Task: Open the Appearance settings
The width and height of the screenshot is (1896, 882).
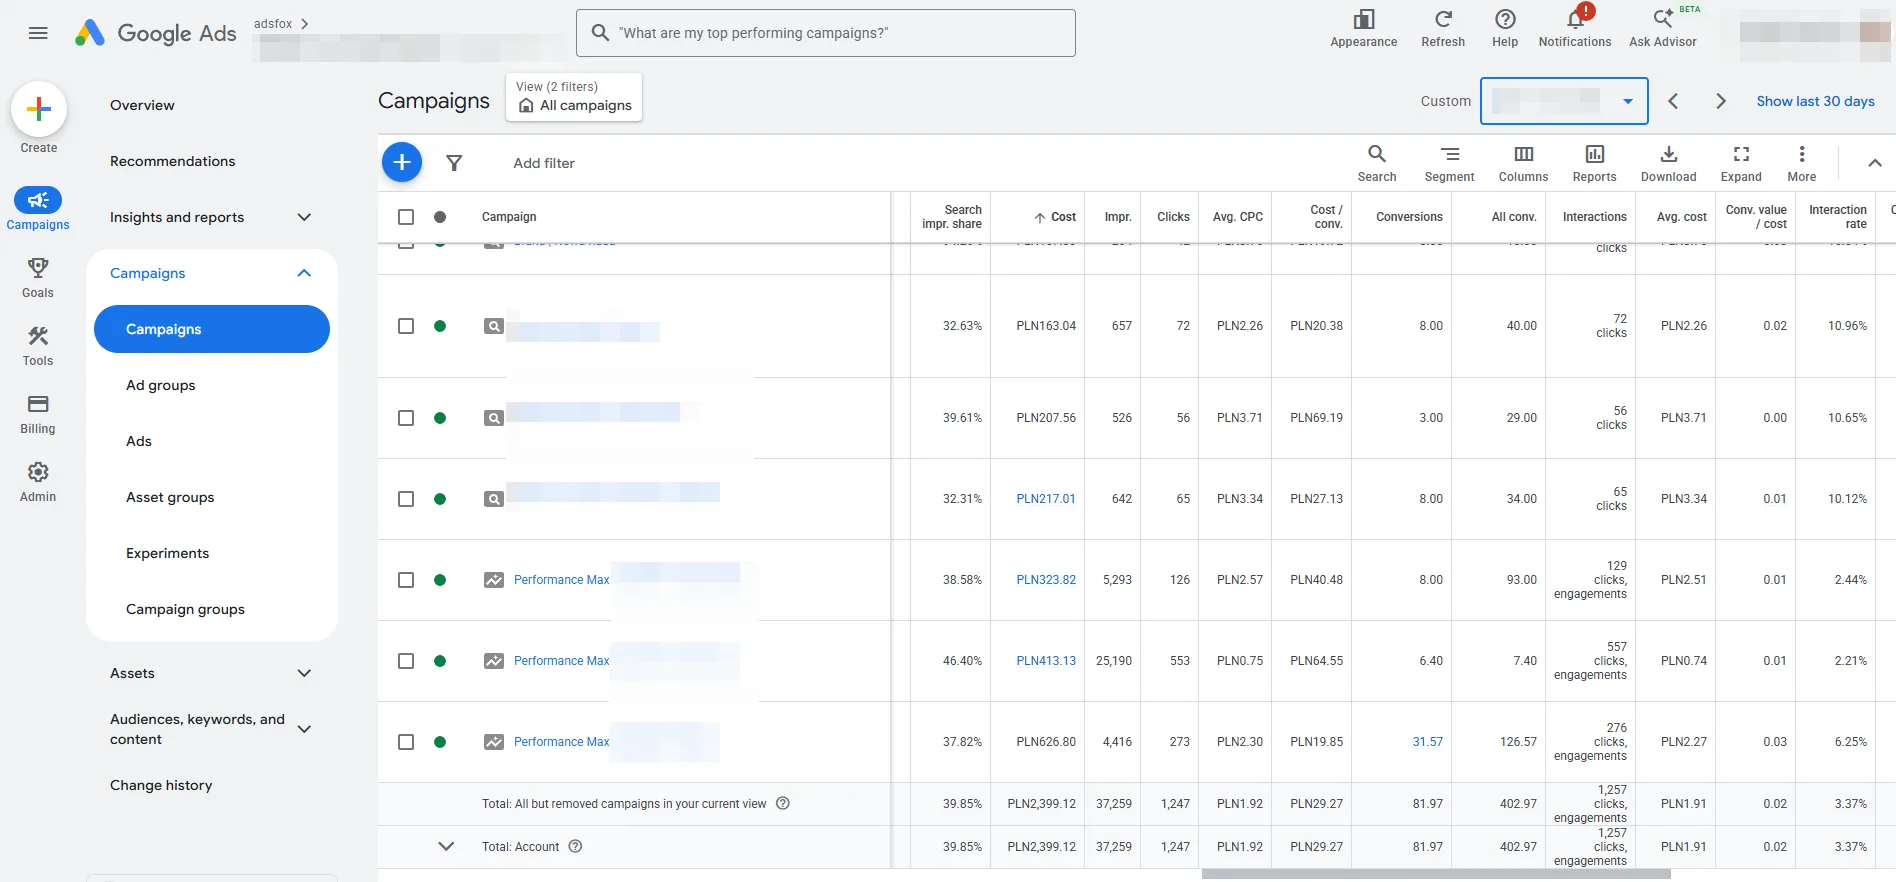Action: pyautogui.click(x=1364, y=29)
